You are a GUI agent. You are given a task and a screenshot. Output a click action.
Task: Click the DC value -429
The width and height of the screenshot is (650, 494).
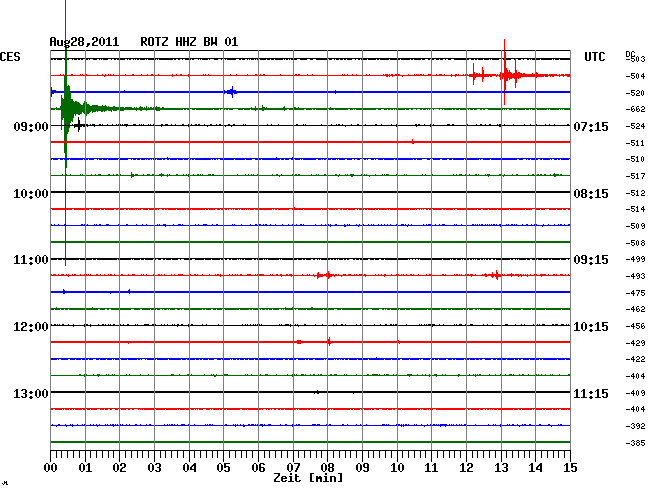coord(635,343)
